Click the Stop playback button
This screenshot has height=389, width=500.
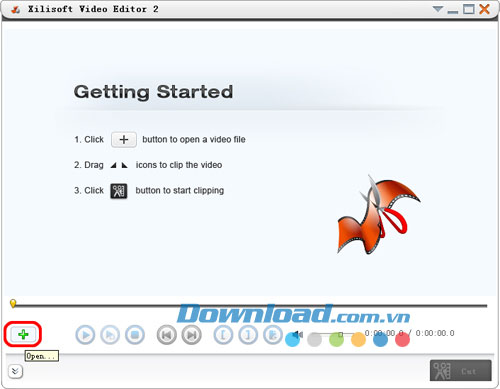[135, 335]
